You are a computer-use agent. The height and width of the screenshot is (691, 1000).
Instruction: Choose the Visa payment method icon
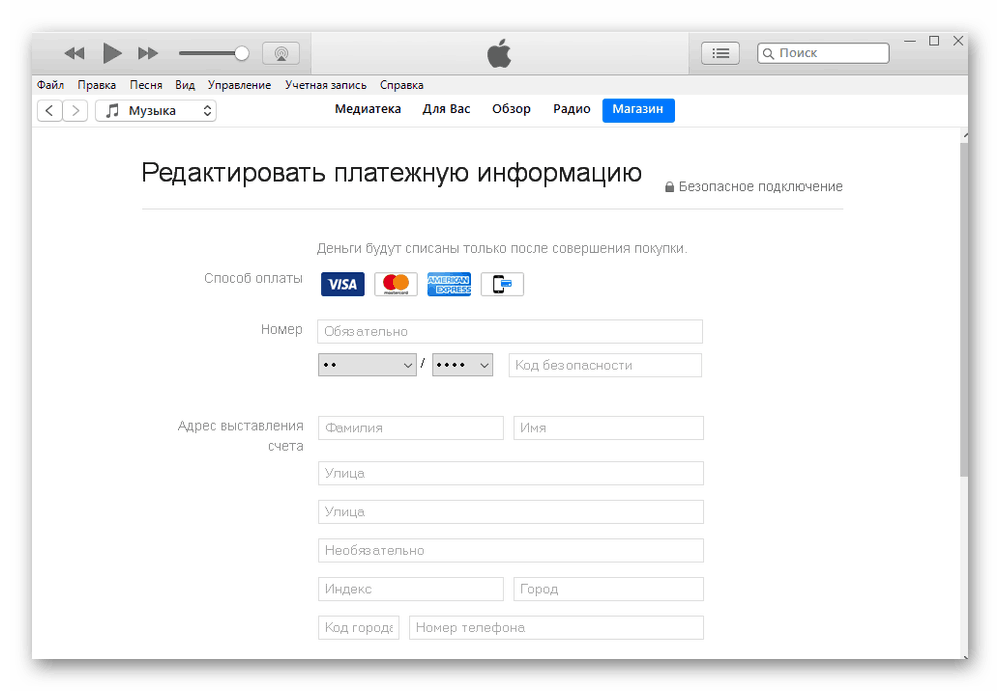(342, 284)
